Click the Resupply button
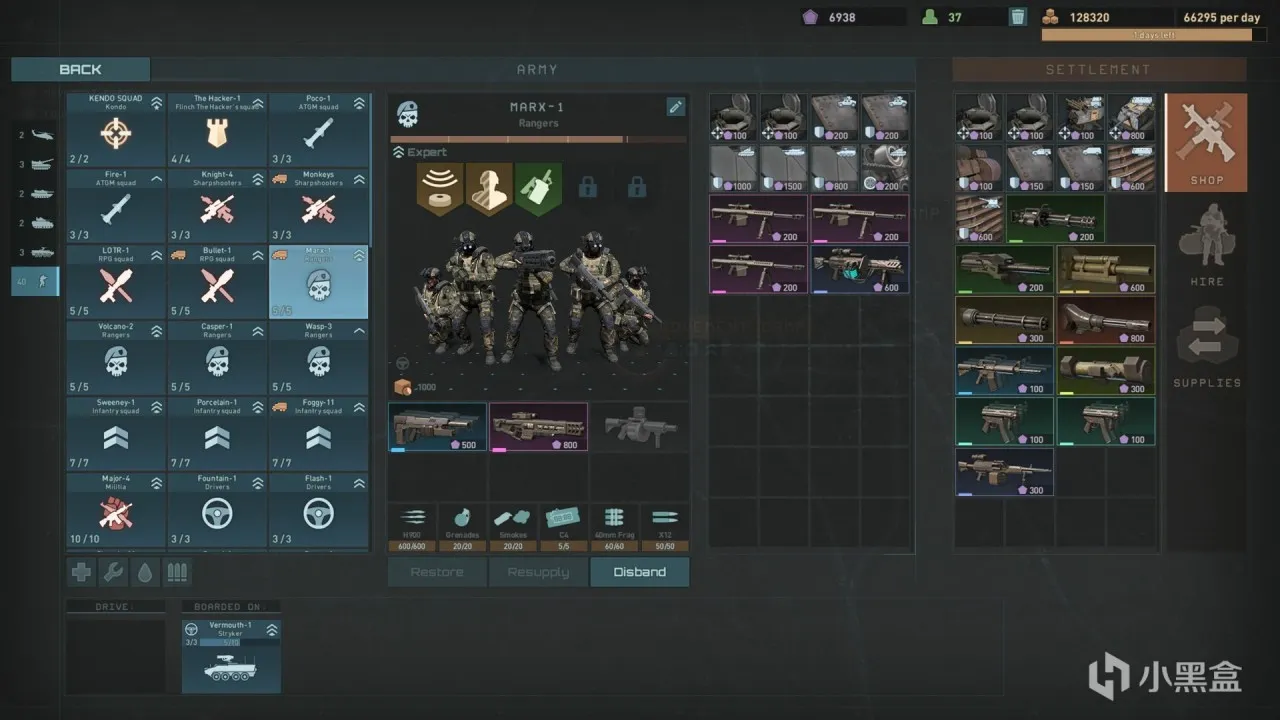1280x720 pixels. click(538, 572)
